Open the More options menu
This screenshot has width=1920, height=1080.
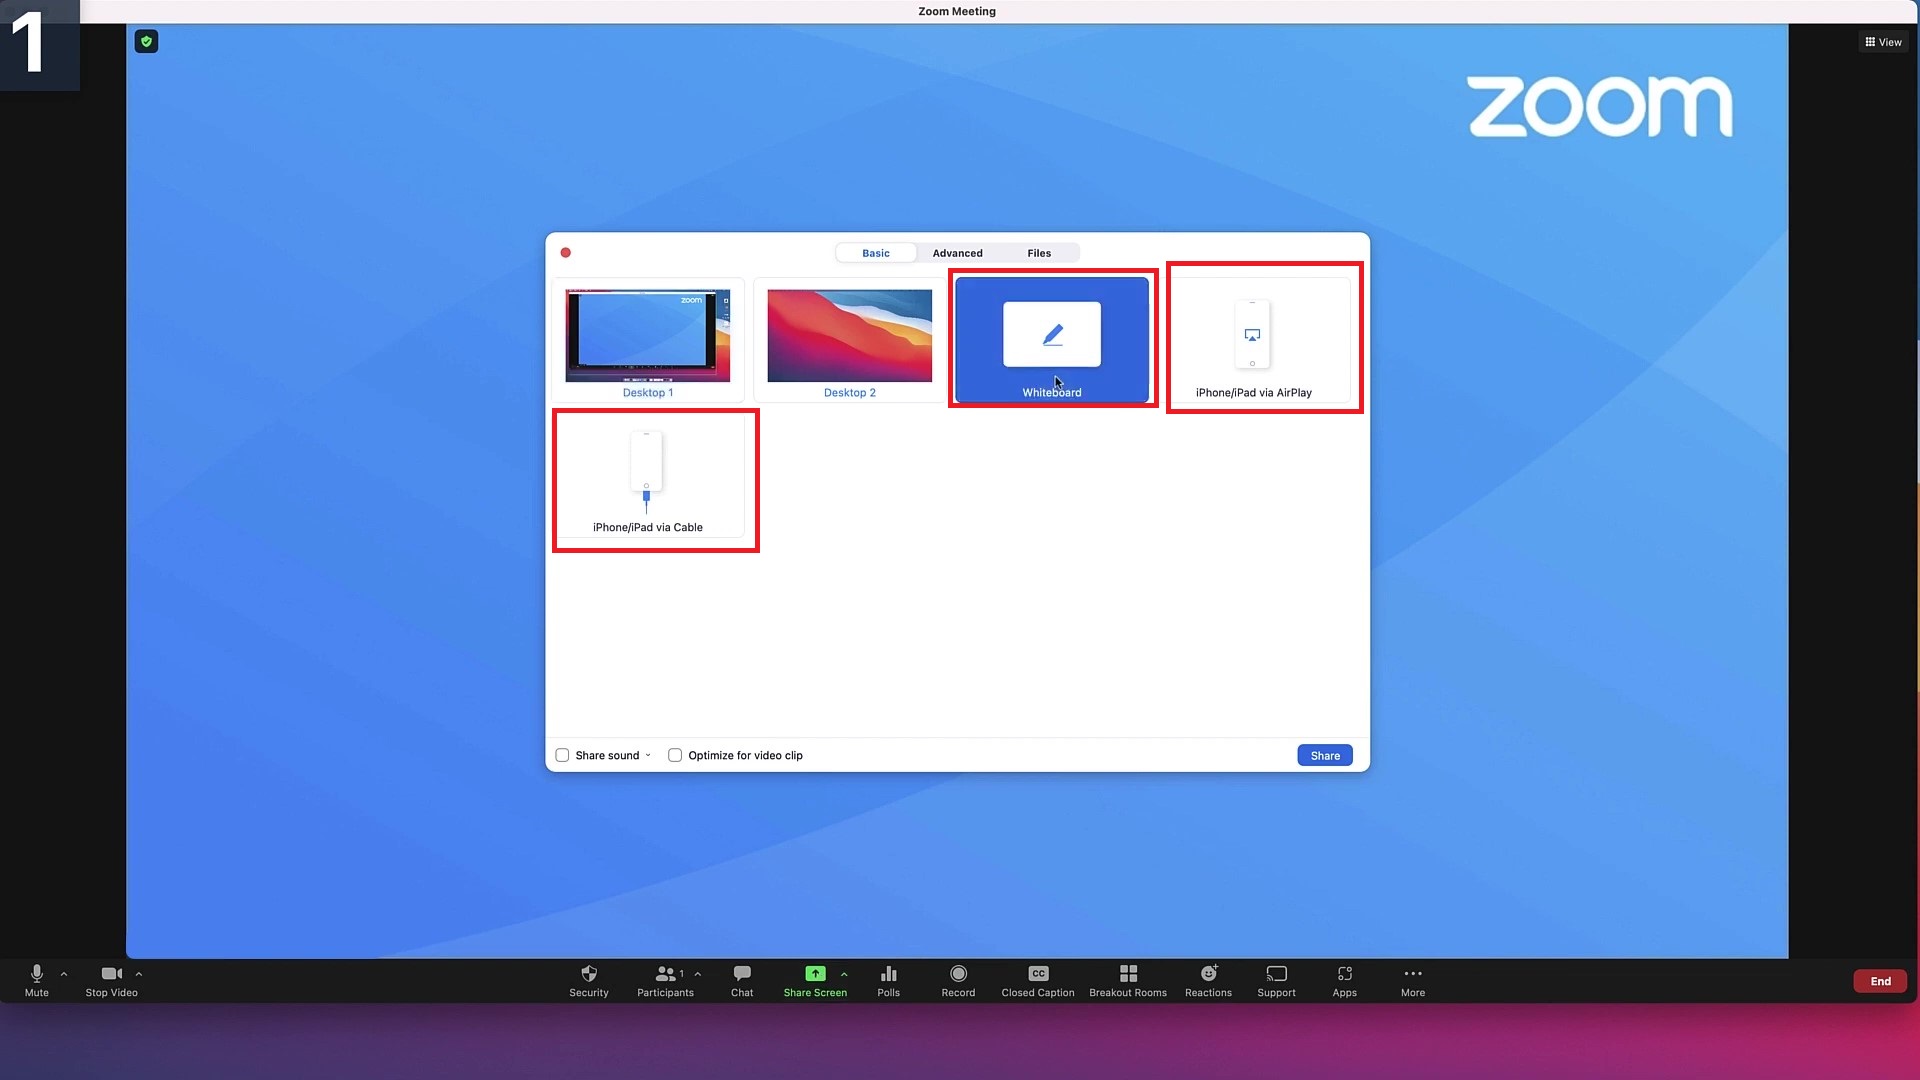coord(1413,980)
